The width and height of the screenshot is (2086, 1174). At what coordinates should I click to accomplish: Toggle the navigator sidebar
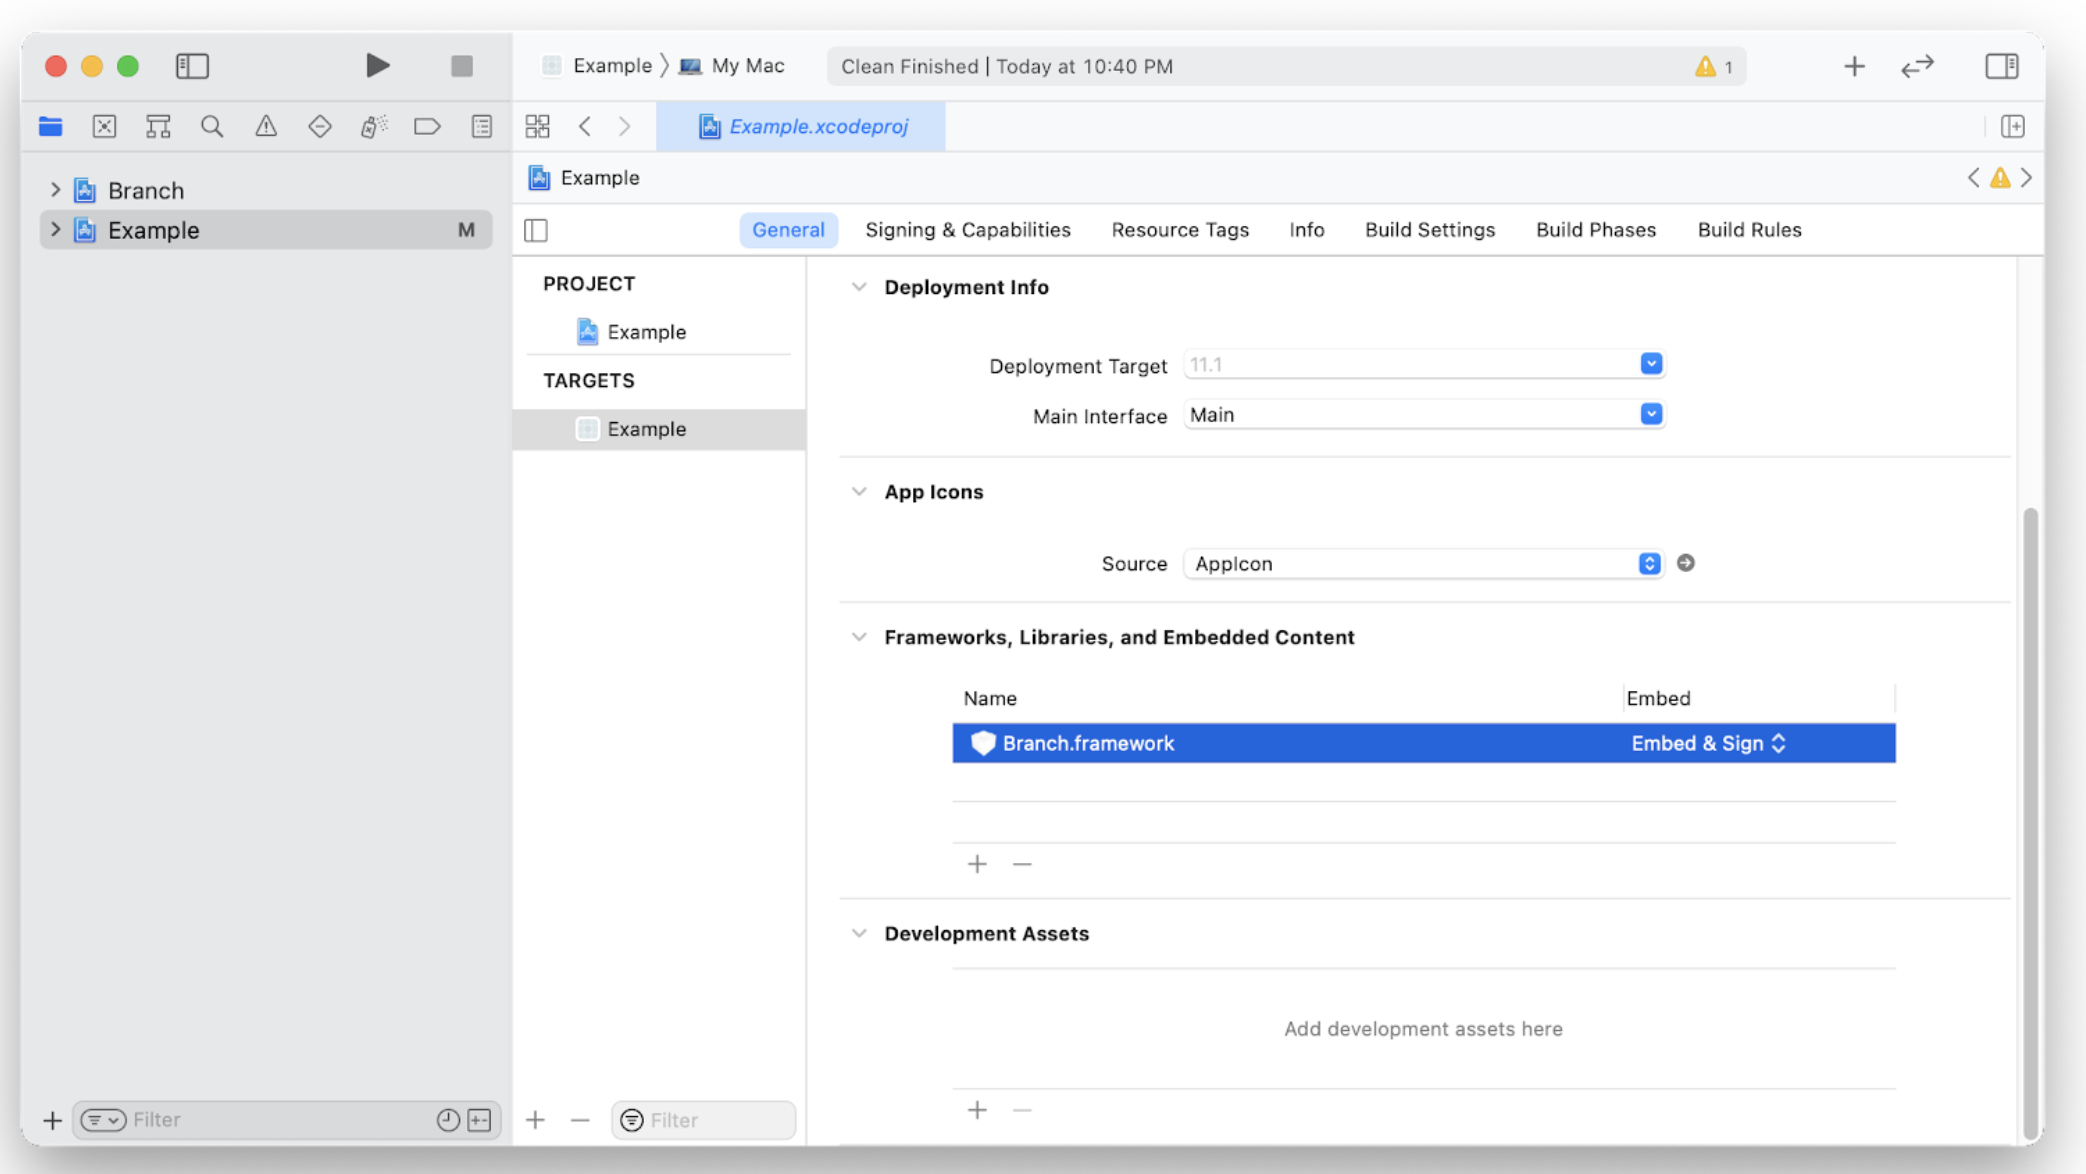(x=192, y=66)
